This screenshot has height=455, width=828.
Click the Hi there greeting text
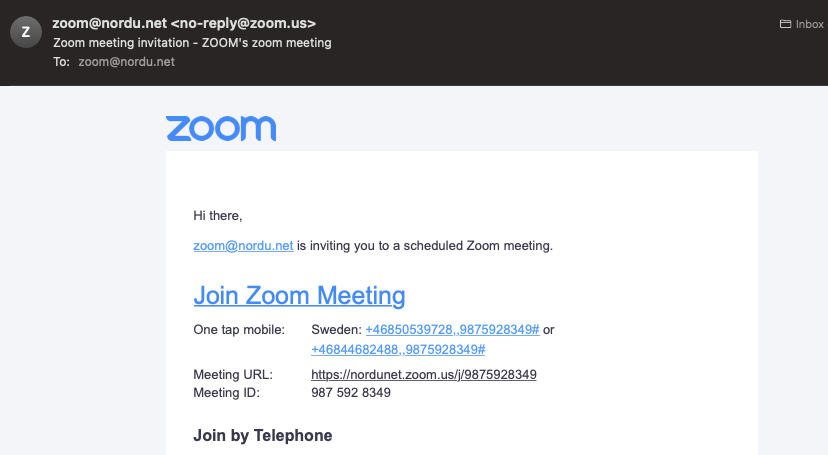coord(218,216)
